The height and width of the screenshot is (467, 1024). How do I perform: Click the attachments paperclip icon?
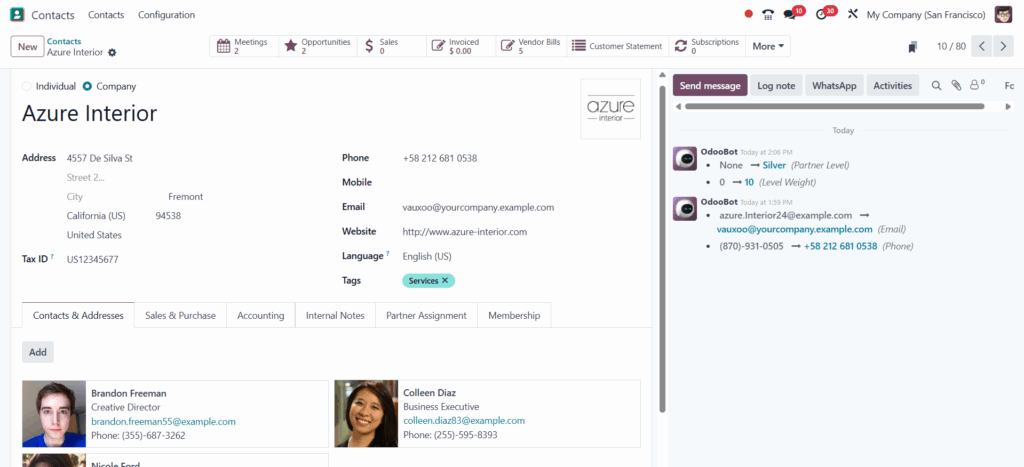click(956, 86)
